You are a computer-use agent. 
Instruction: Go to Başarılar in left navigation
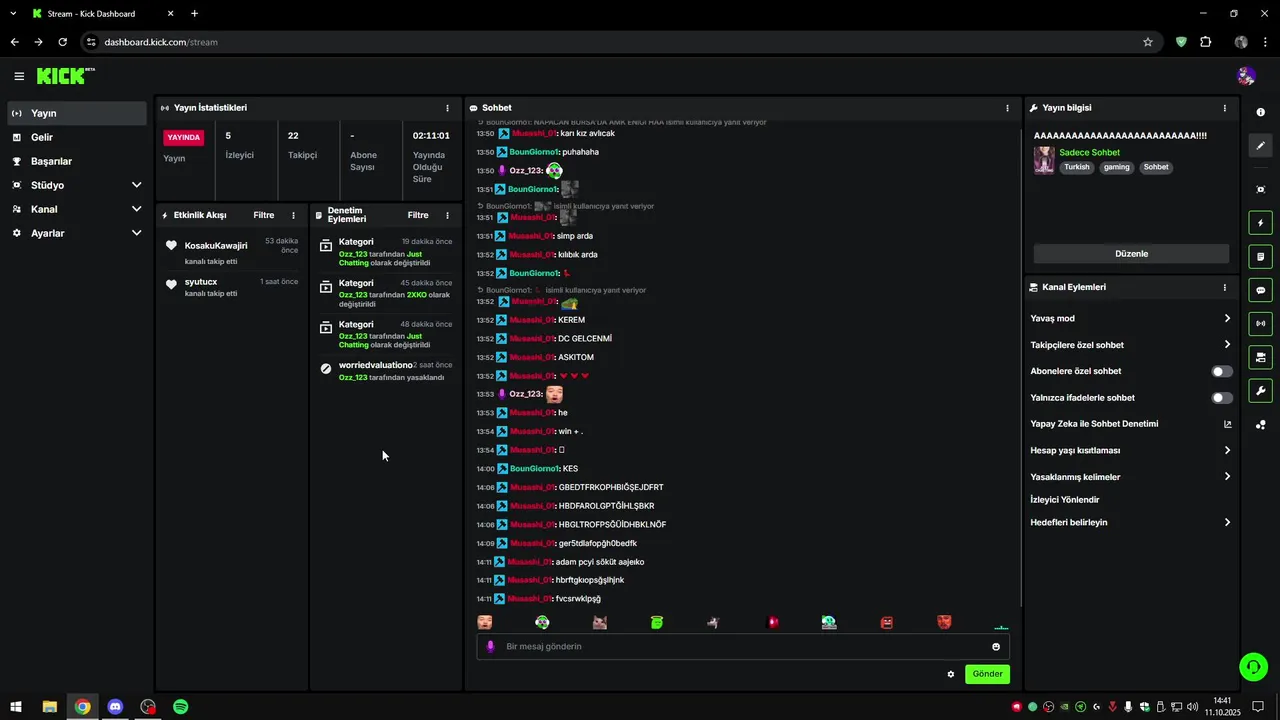[77, 161]
